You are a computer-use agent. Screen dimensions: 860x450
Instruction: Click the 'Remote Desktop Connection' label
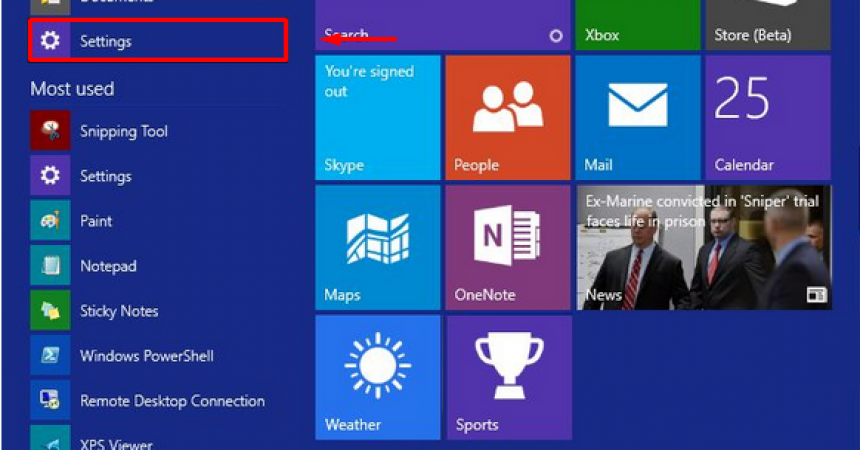point(172,401)
